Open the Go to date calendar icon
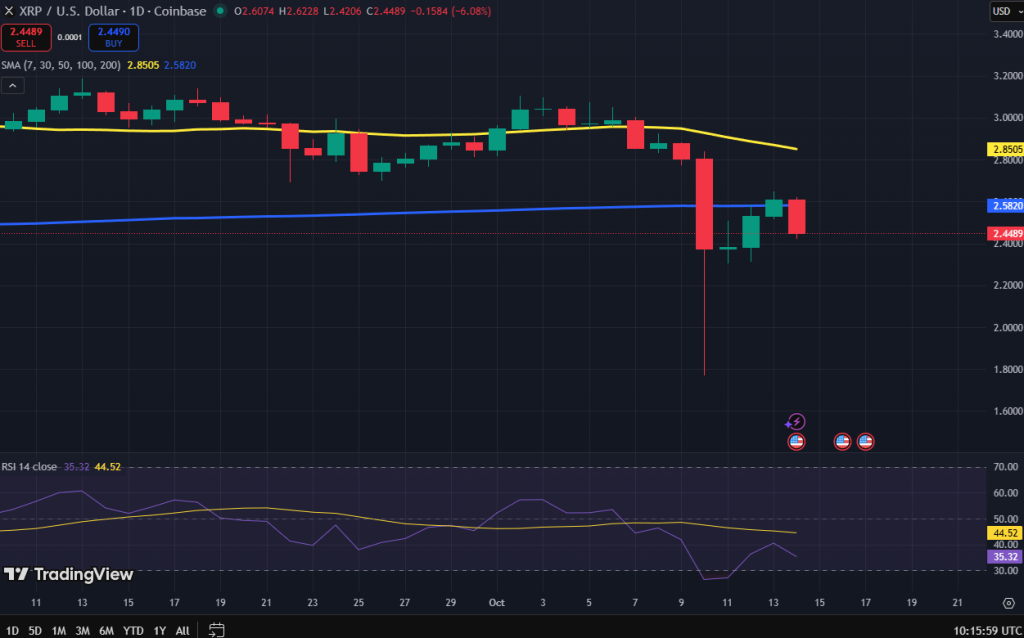 216,630
